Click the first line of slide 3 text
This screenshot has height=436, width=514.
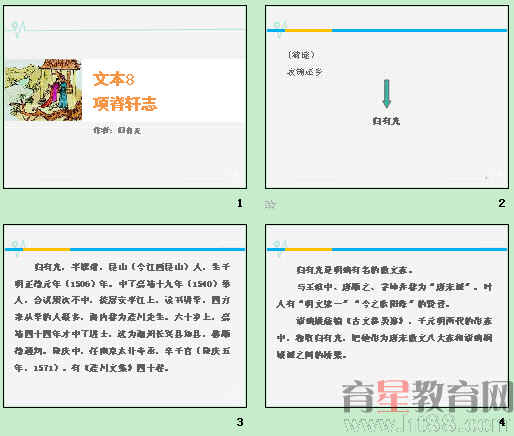pos(132,267)
